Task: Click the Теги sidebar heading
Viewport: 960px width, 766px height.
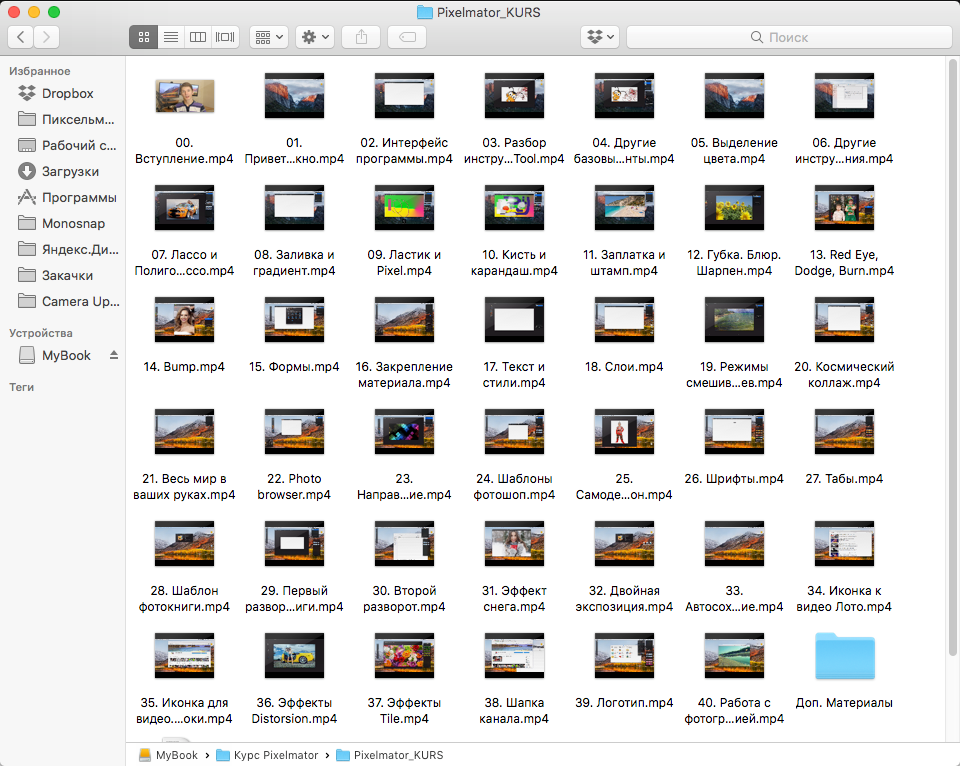Action: coord(21,387)
